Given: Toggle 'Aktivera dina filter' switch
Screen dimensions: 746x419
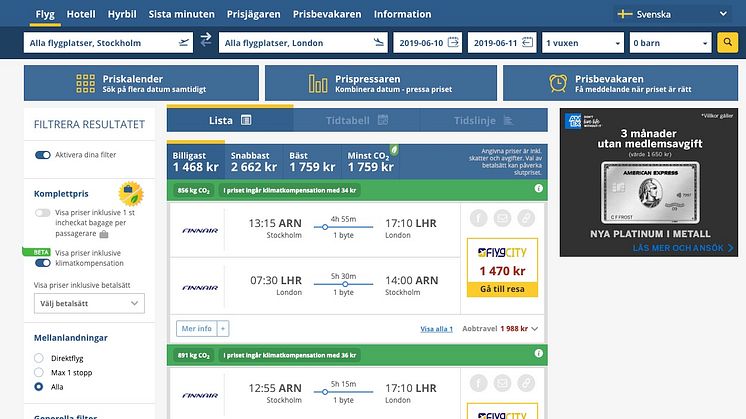Looking at the screenshot, I should tap(43, 155).
